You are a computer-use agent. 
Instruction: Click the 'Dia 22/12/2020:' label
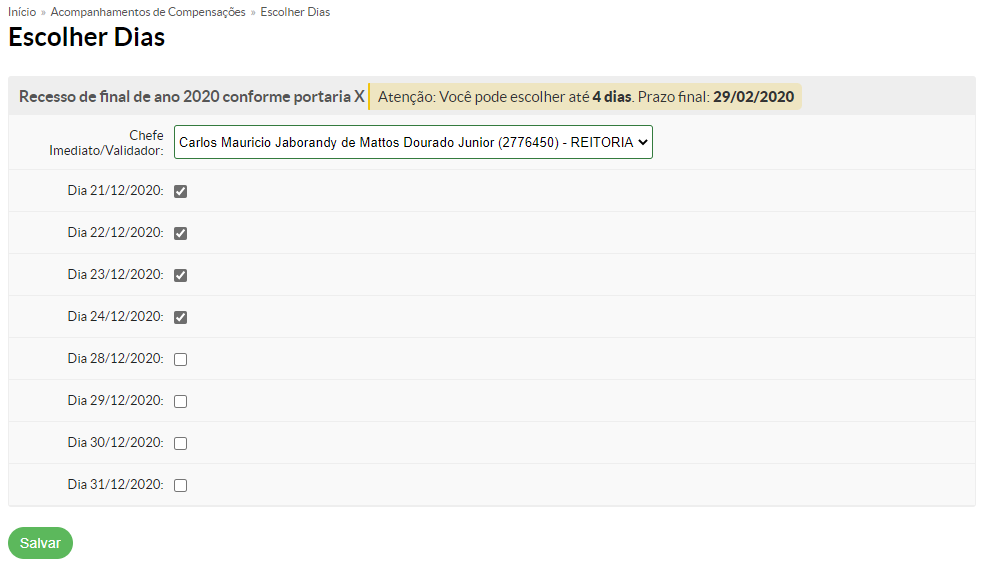point(116,233)
